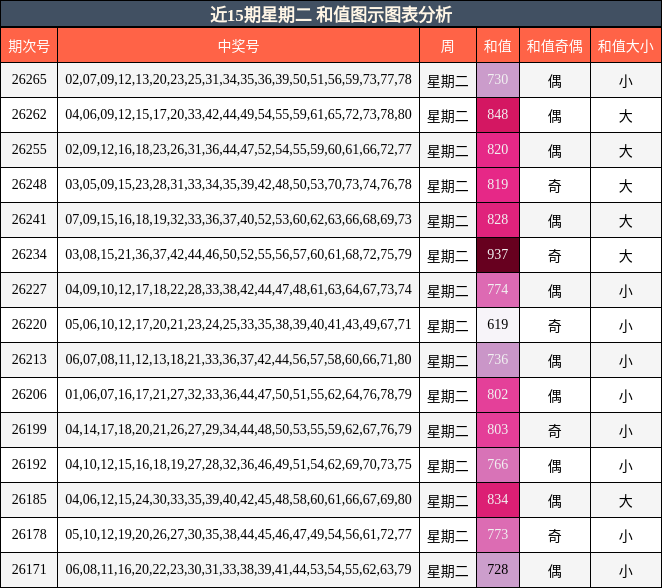Click 大 size in row 26262
662x588 pixels.
(626, 116)
